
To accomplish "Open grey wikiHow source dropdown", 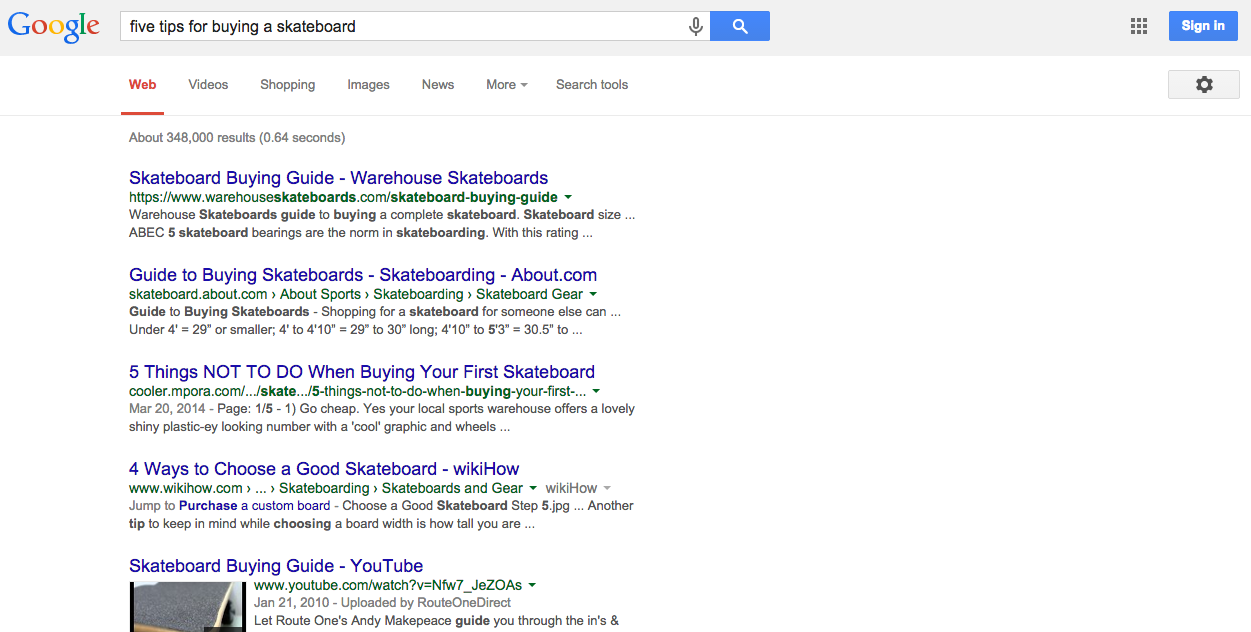I will tap(577, 489).
